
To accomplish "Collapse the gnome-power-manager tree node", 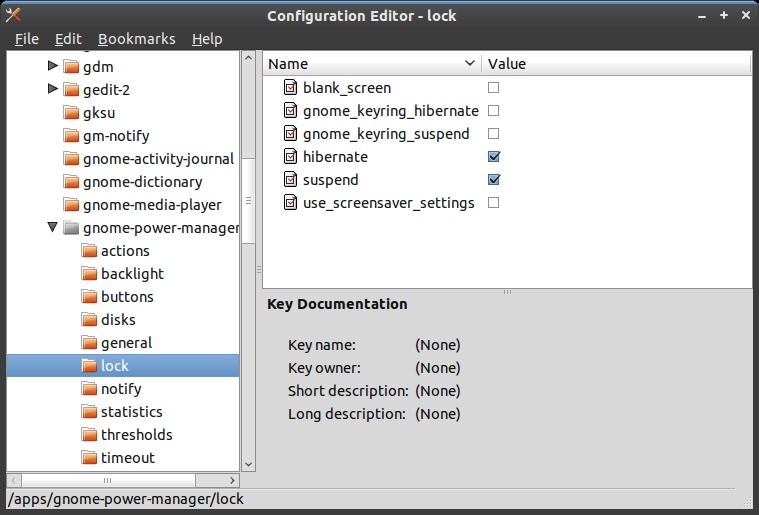I will tap(53, 227).
